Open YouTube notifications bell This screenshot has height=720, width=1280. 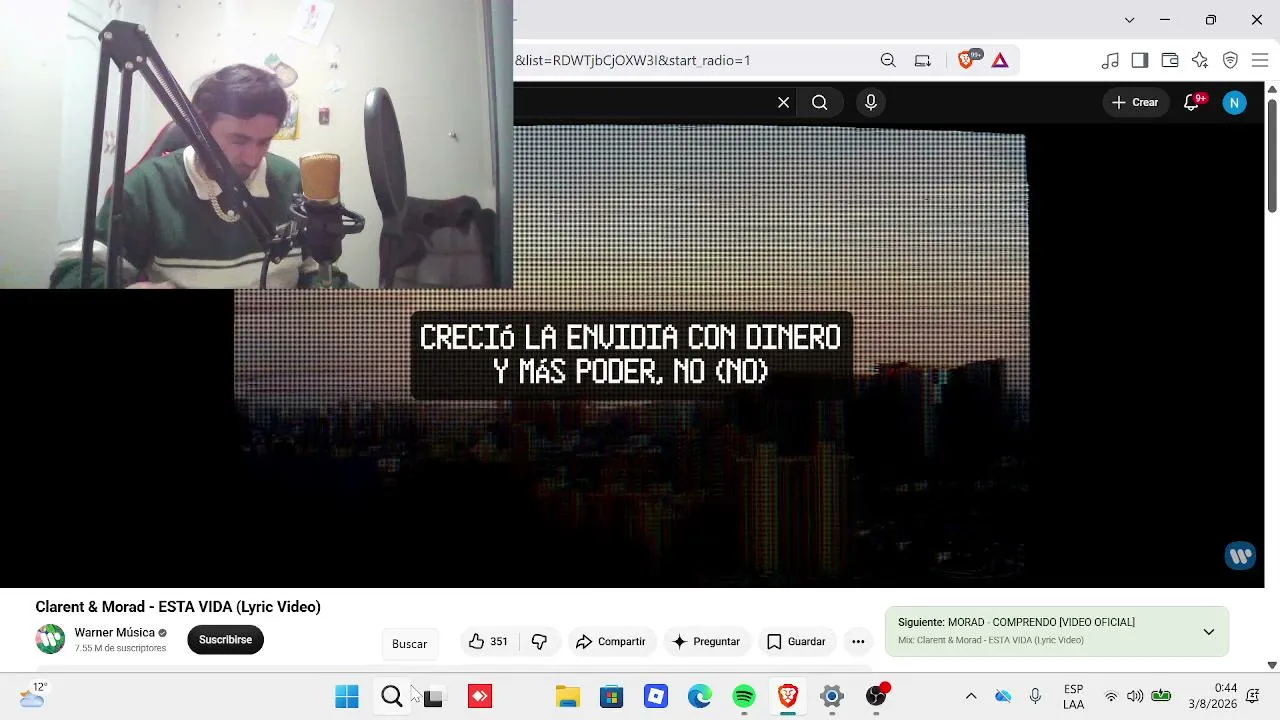tap(1191, 102)
